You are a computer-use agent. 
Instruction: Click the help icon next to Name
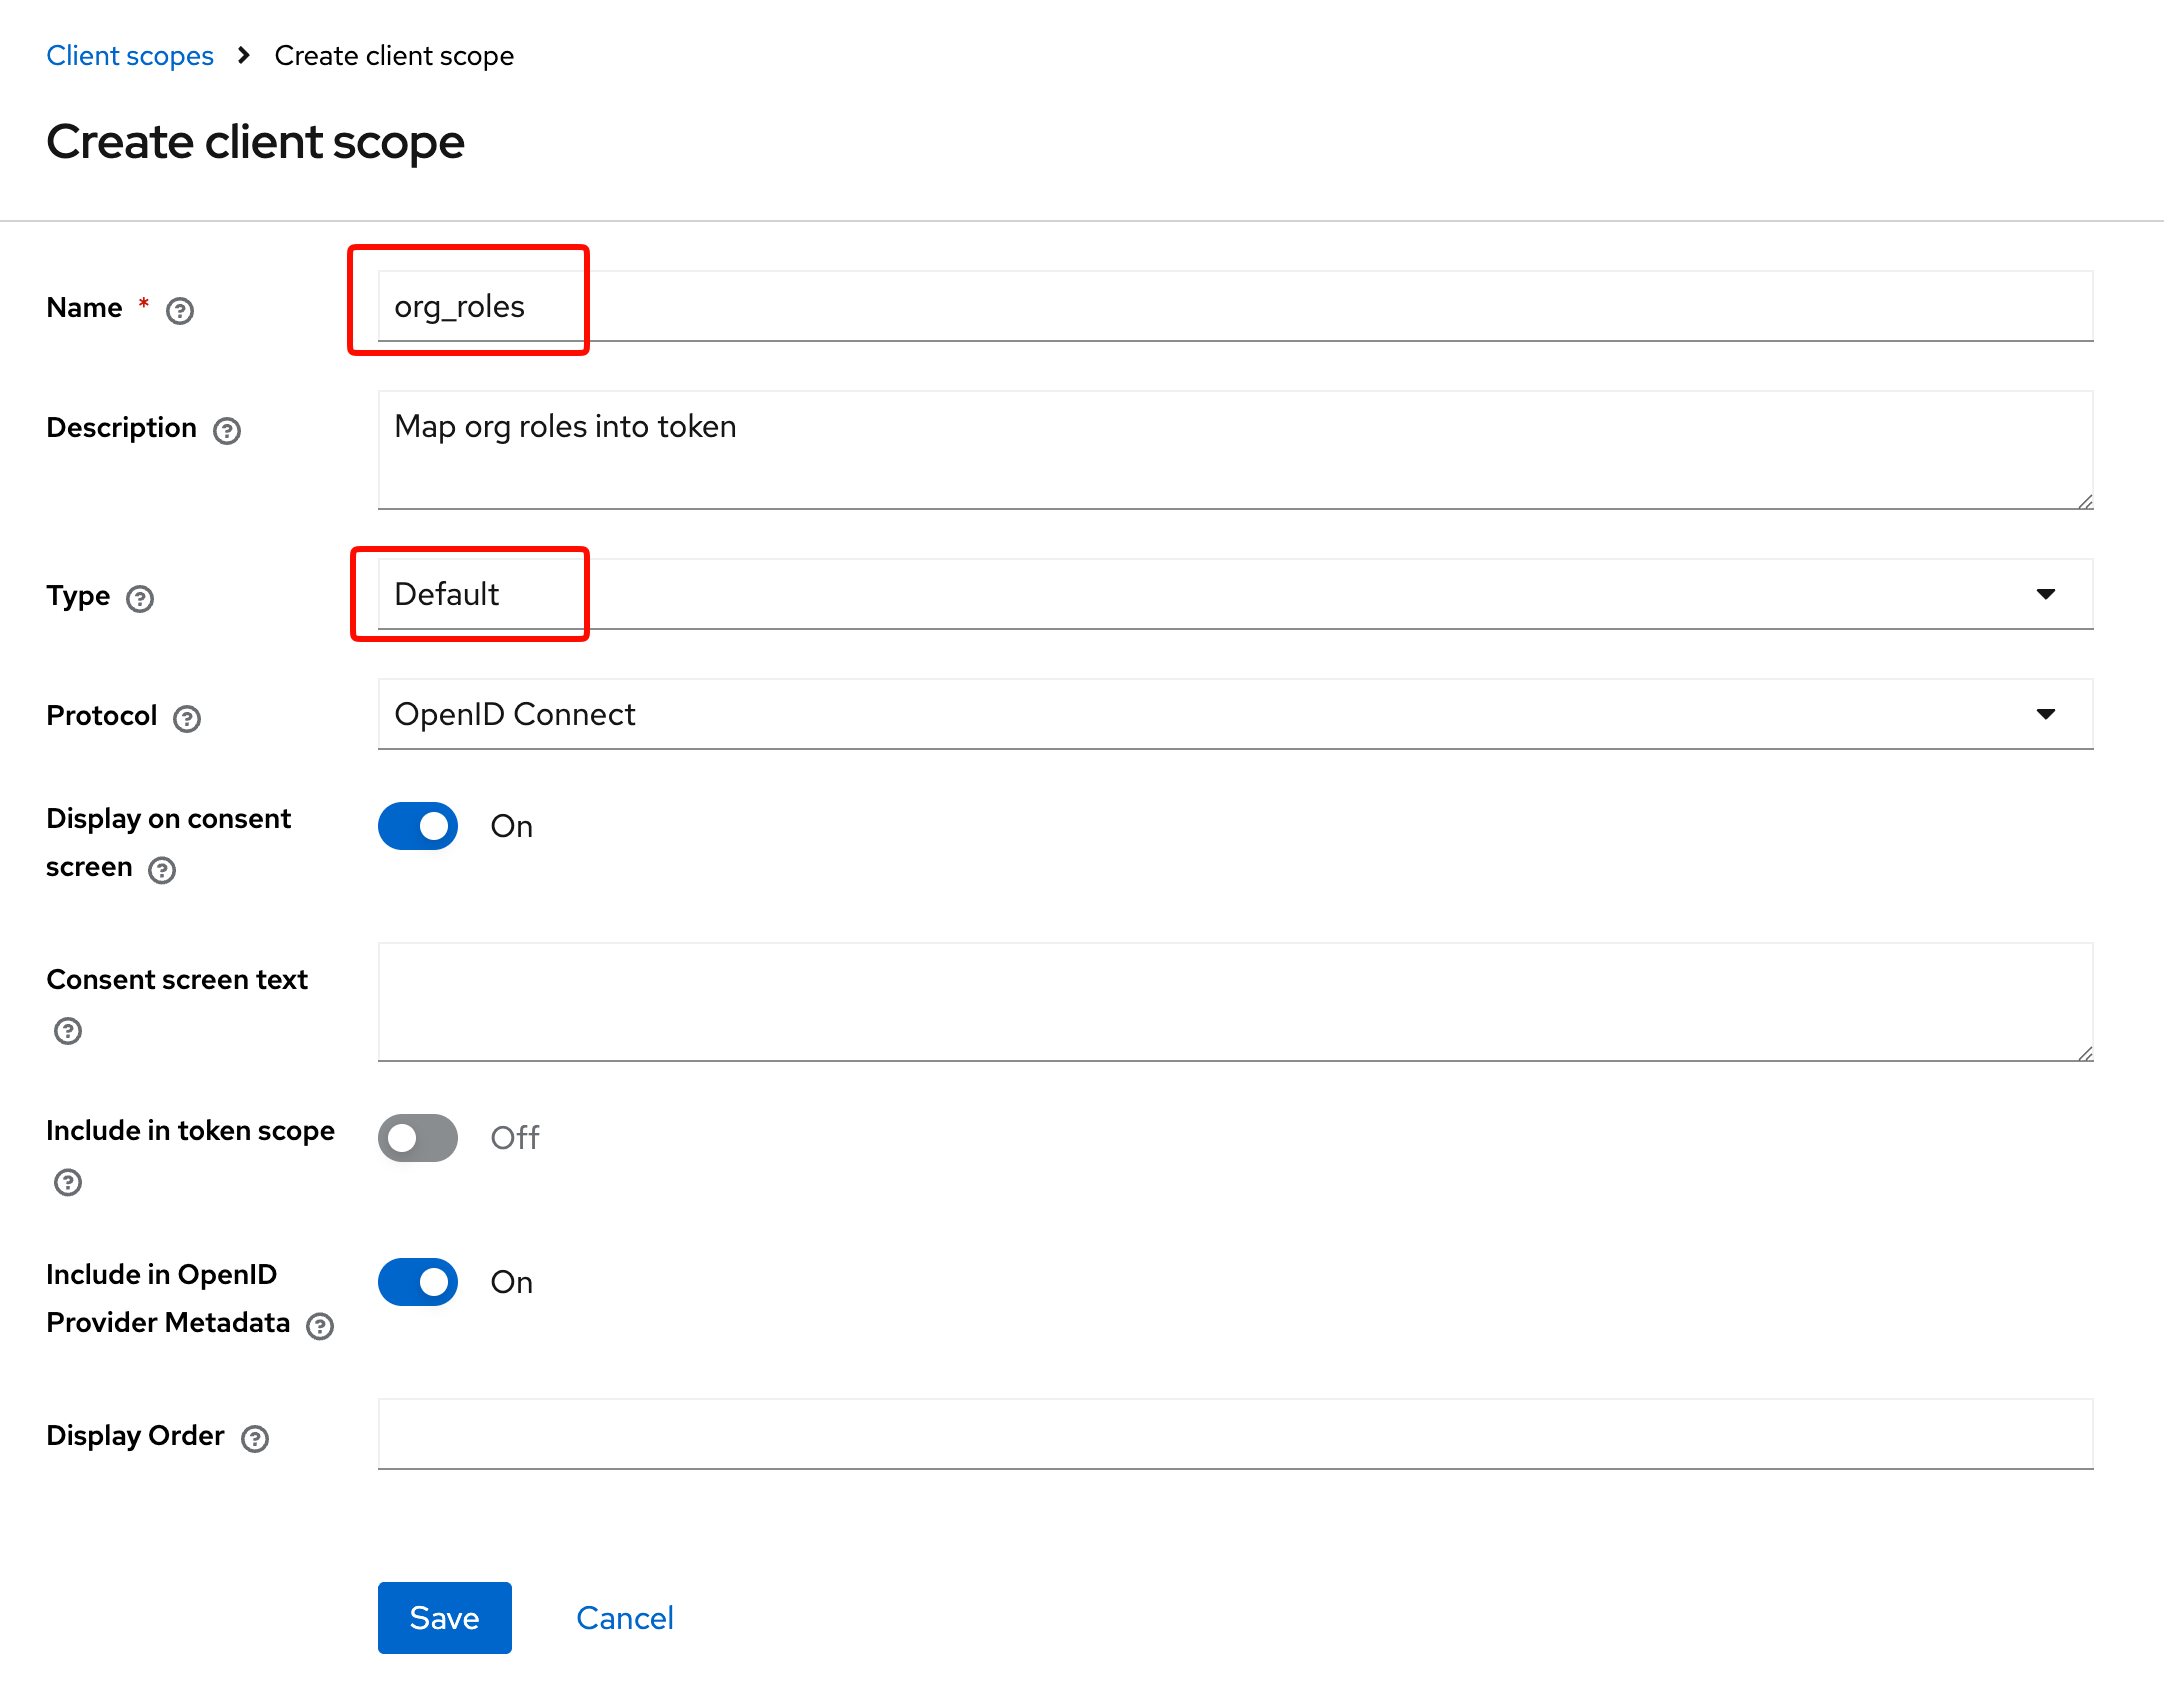tap(180, 311)
